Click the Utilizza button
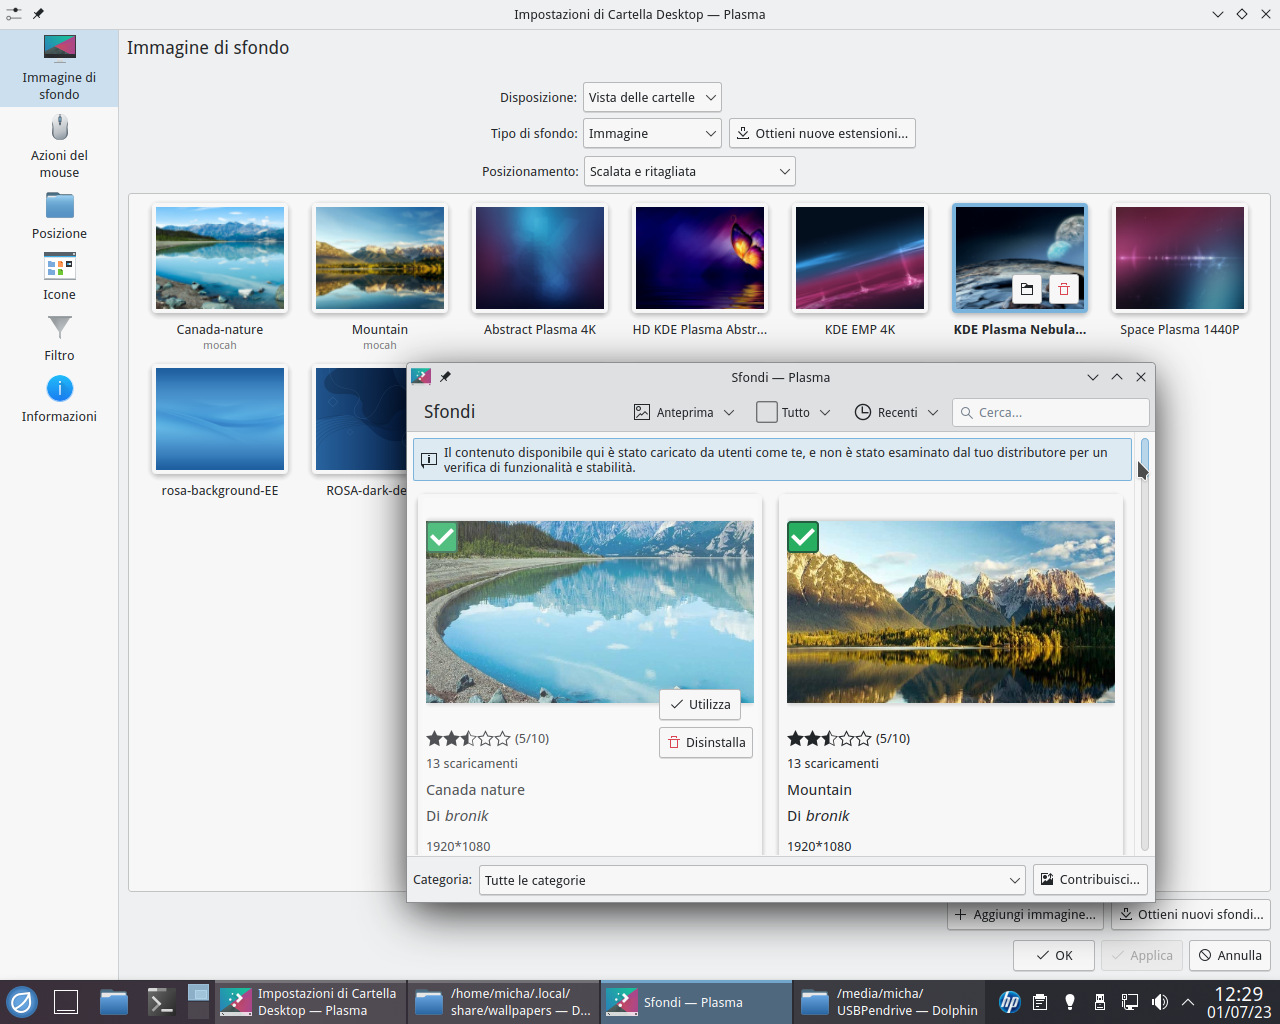Image resolution: width=1280 pixels, height=1024 pixels. pyautogui.click(x=700, y=705)
